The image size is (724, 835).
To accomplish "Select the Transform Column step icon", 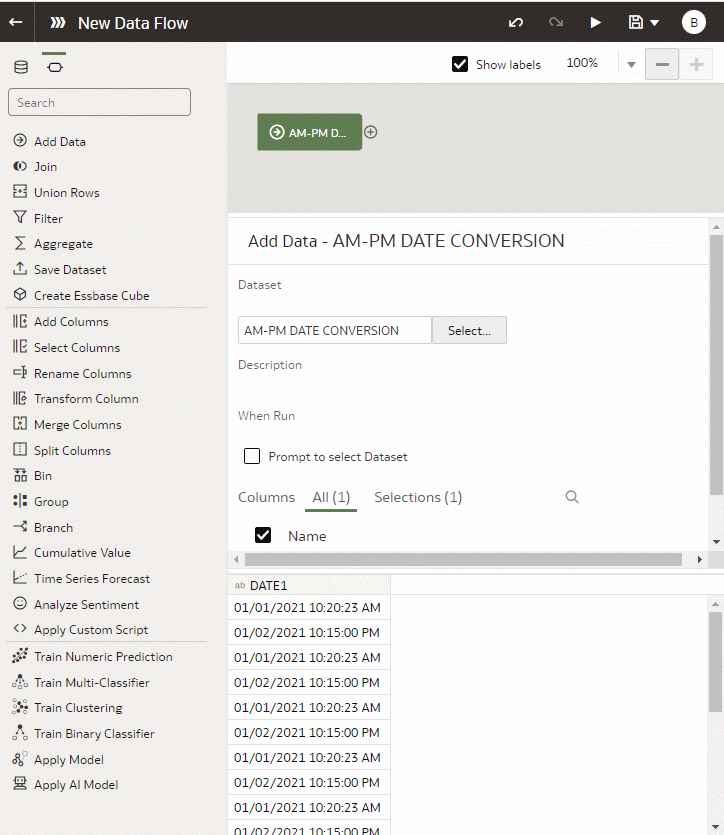I will click(x=20, y=398).
